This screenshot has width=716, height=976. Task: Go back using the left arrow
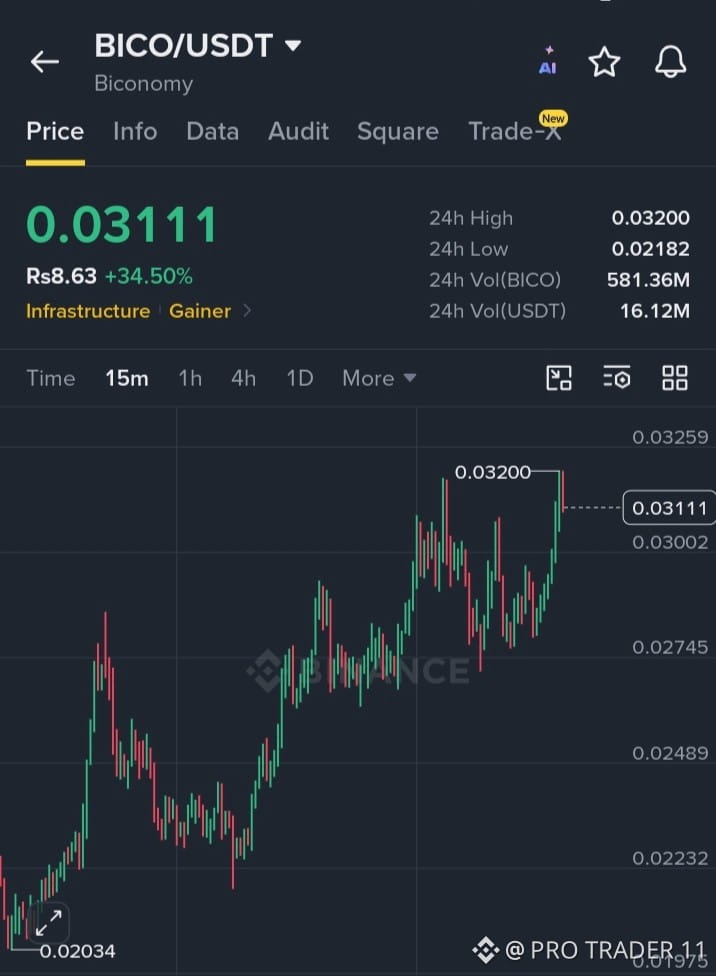click(x=45, y=62)
